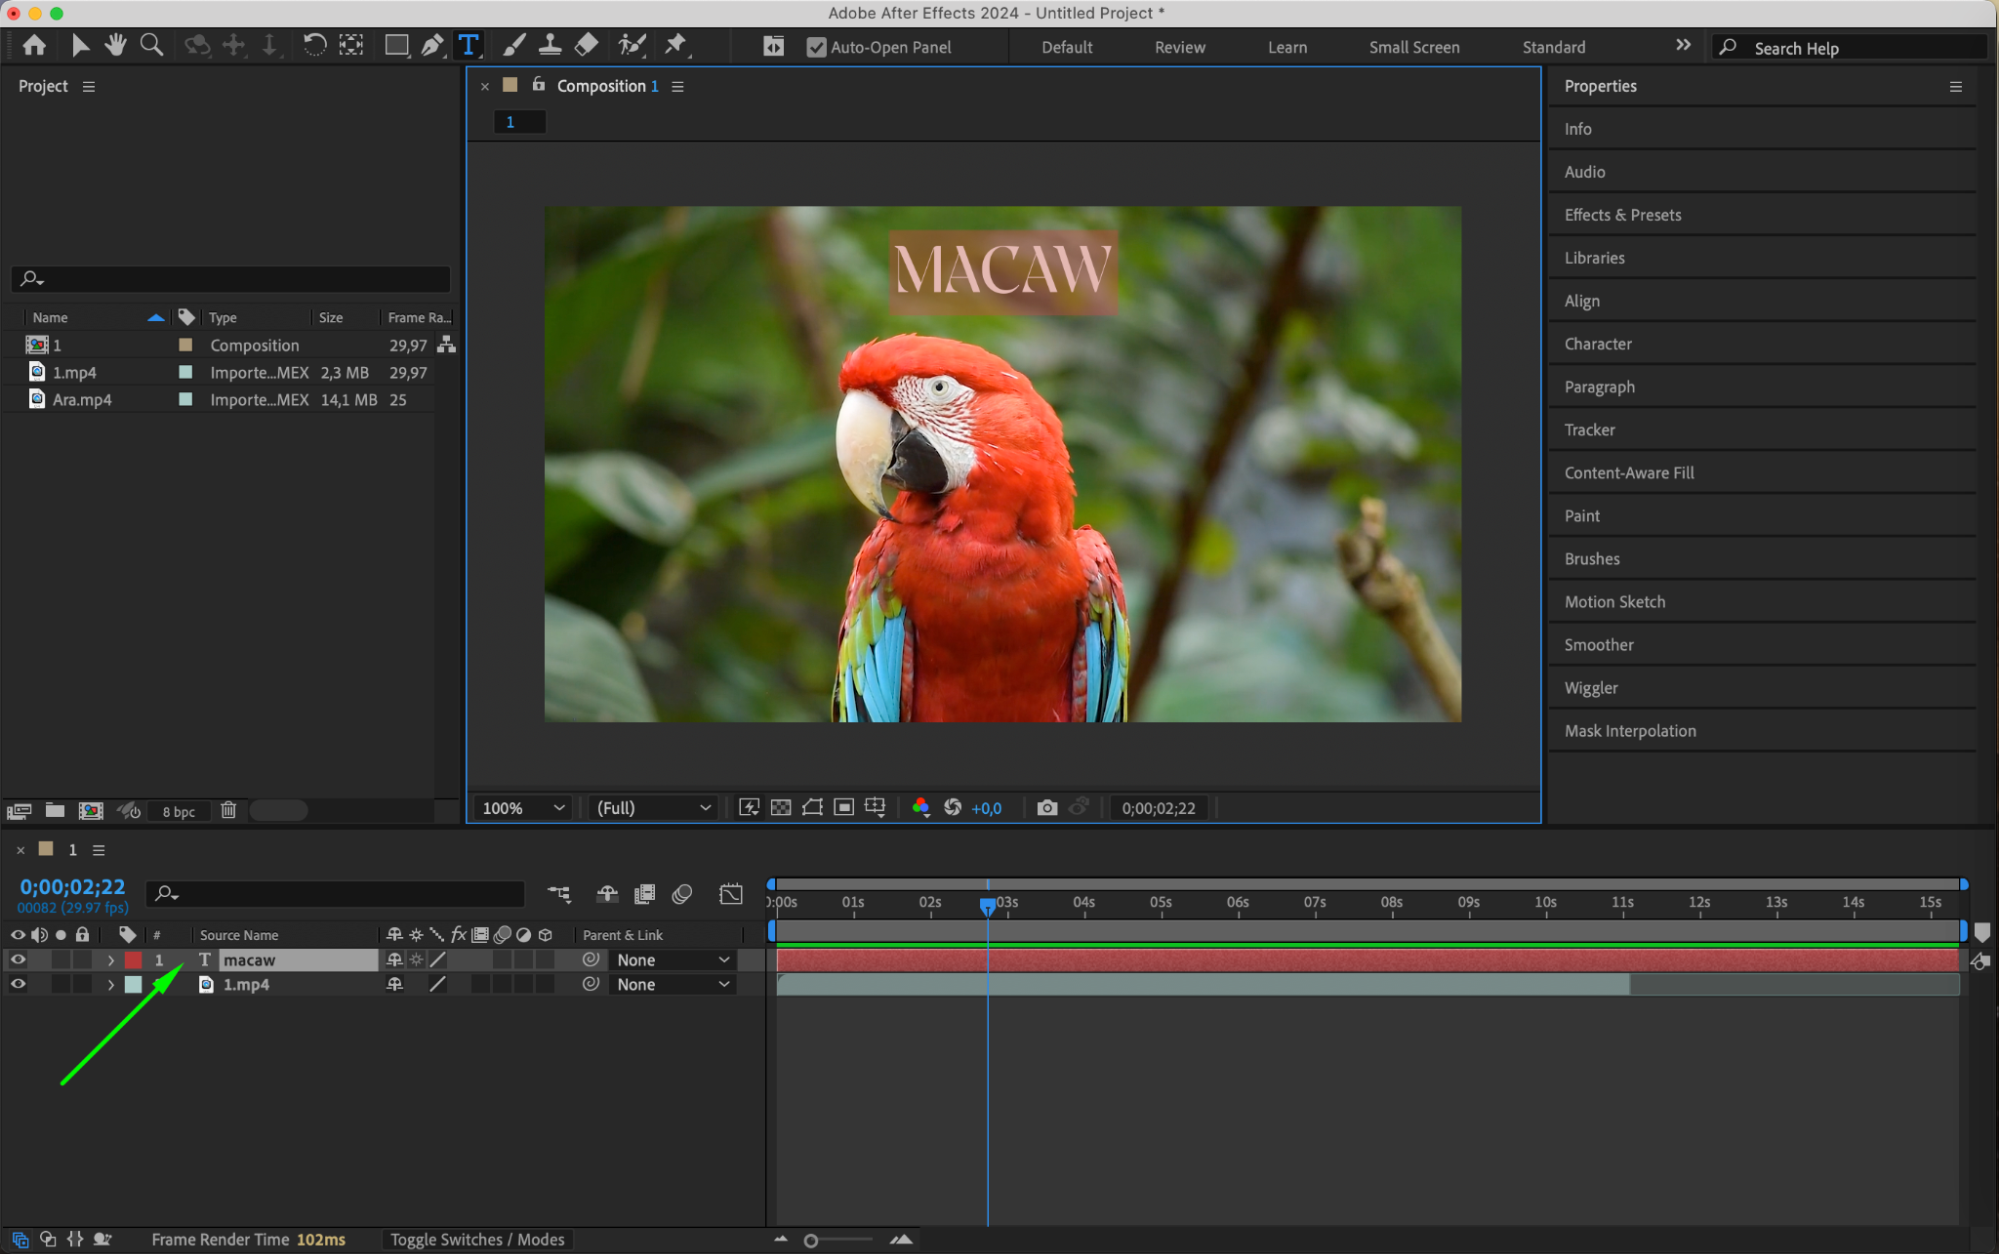
Task: Select the Rectangle shape tool
Action: 396,45
